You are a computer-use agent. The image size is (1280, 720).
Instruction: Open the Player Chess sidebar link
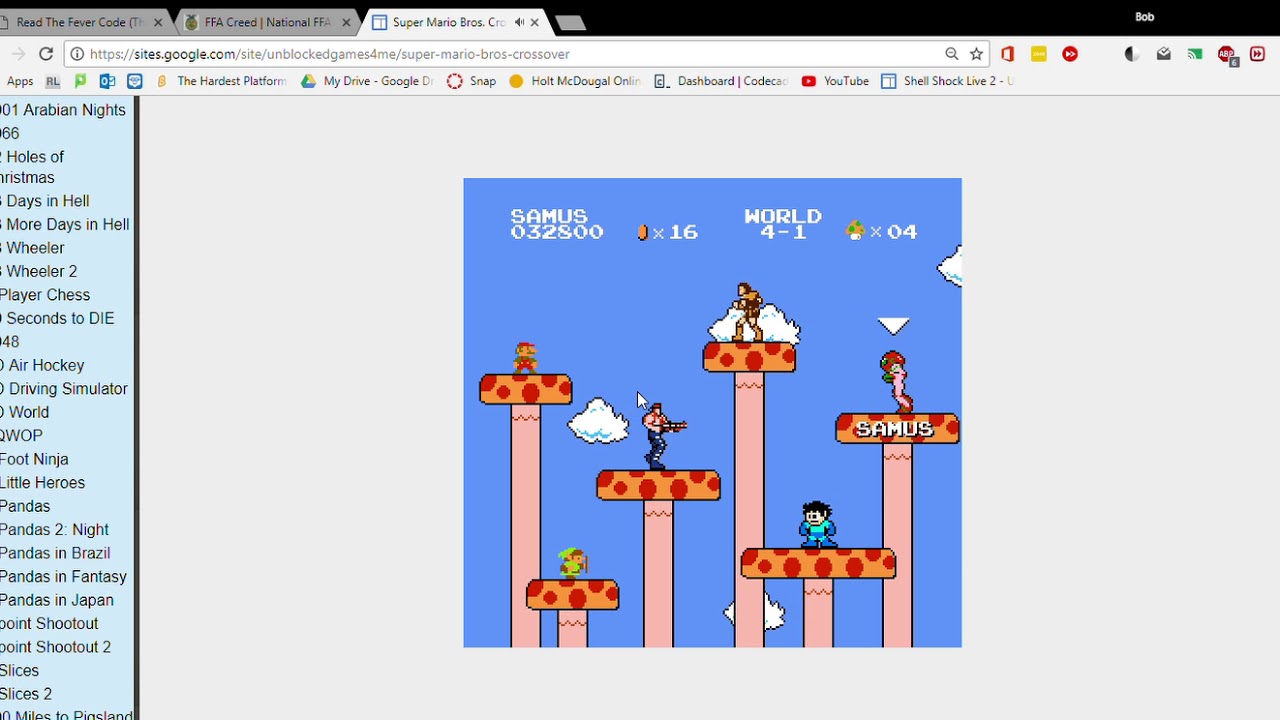(45, 295)
